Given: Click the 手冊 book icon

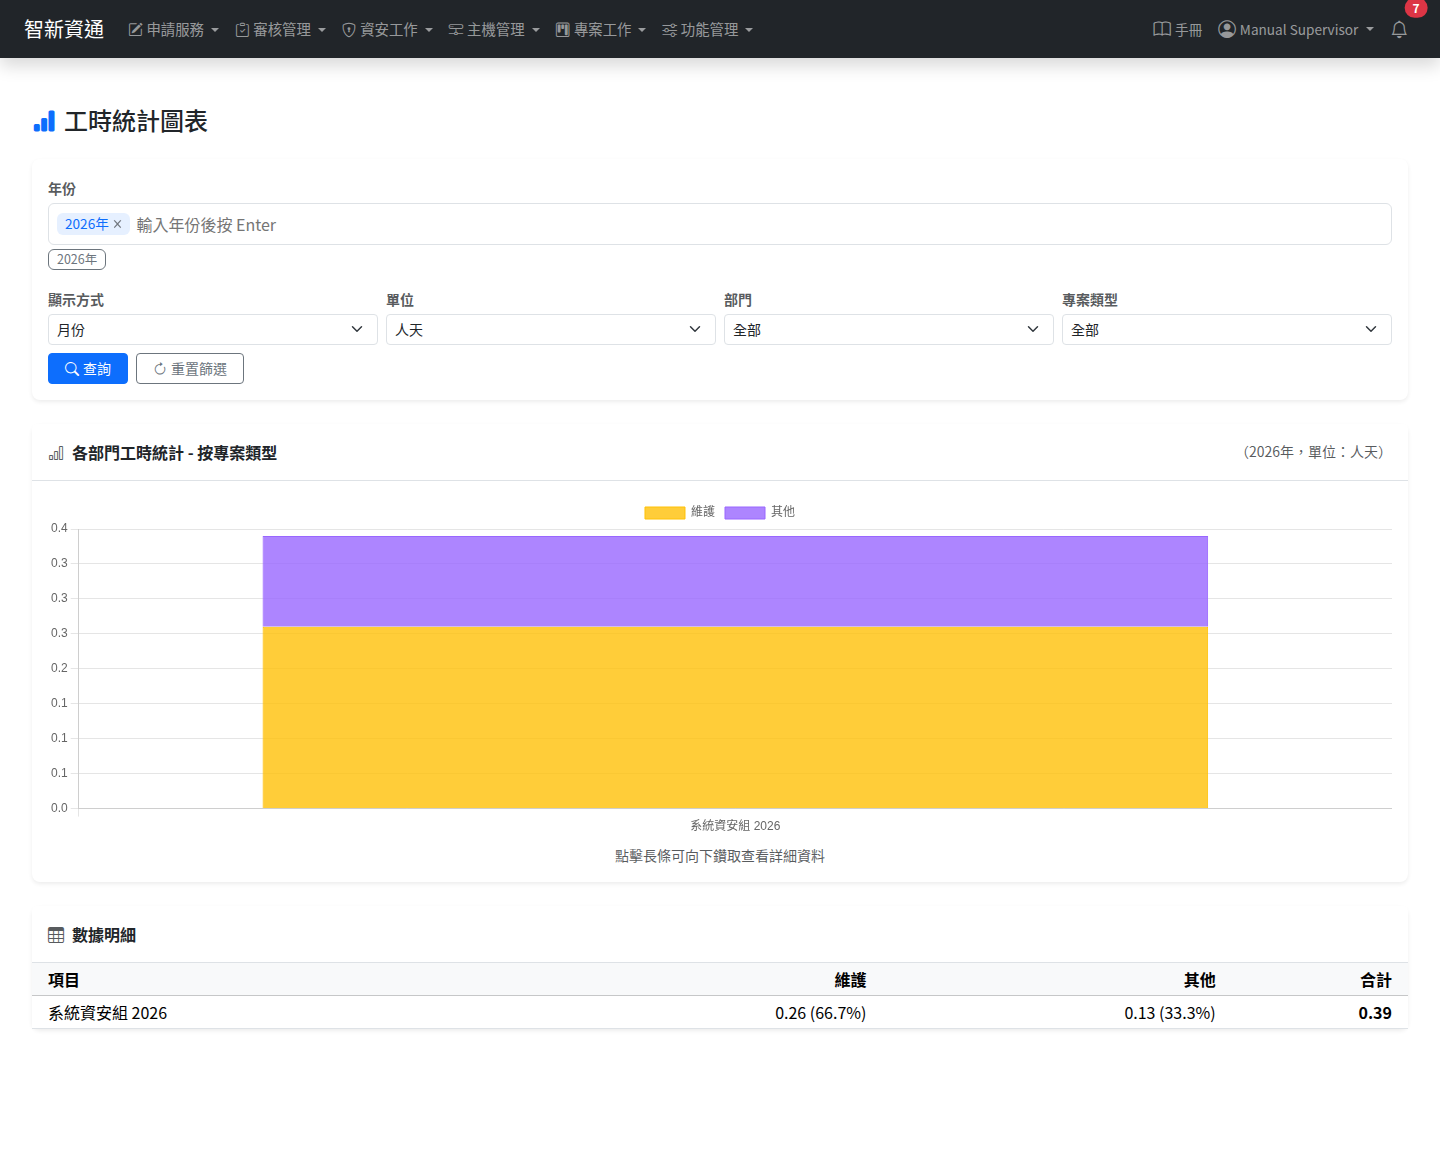Looking at the screenshot, I should pyautogui.click(x=1162, y=29).
